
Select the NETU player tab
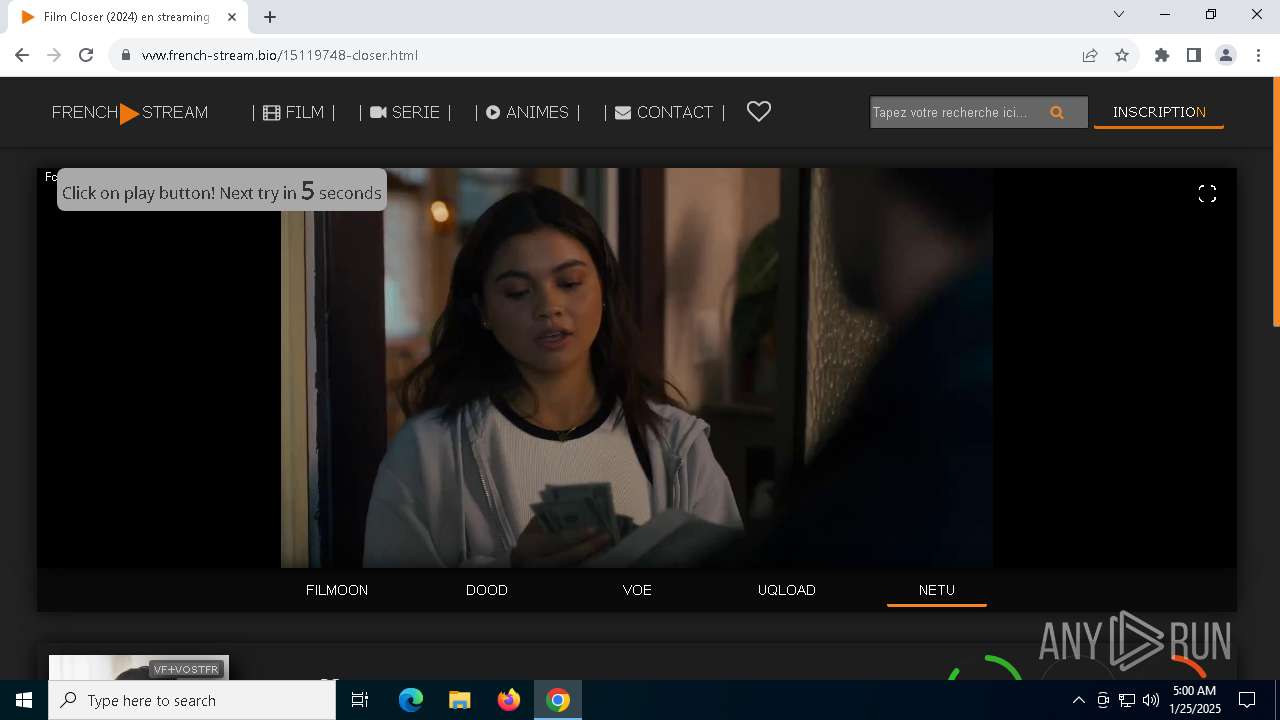click(x=937, y=590)
